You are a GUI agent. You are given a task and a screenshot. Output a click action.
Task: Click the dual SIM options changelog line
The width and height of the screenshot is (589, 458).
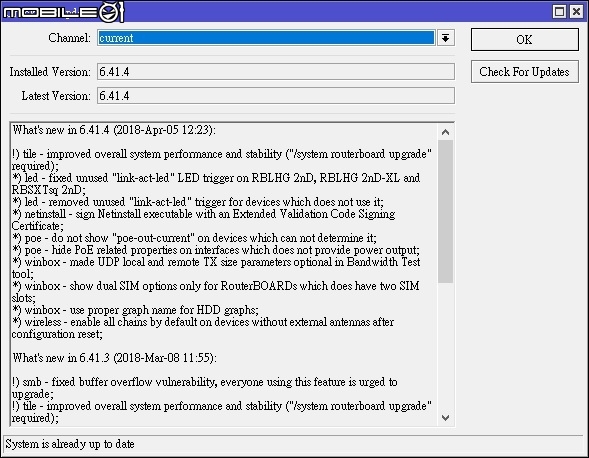coord(215,292)
